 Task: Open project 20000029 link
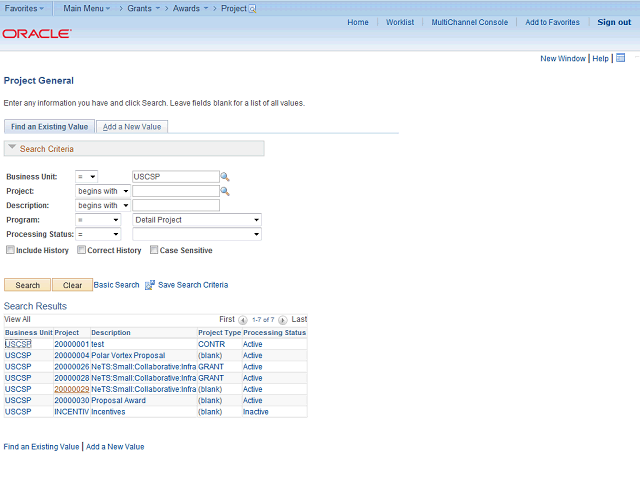(71, 389)
